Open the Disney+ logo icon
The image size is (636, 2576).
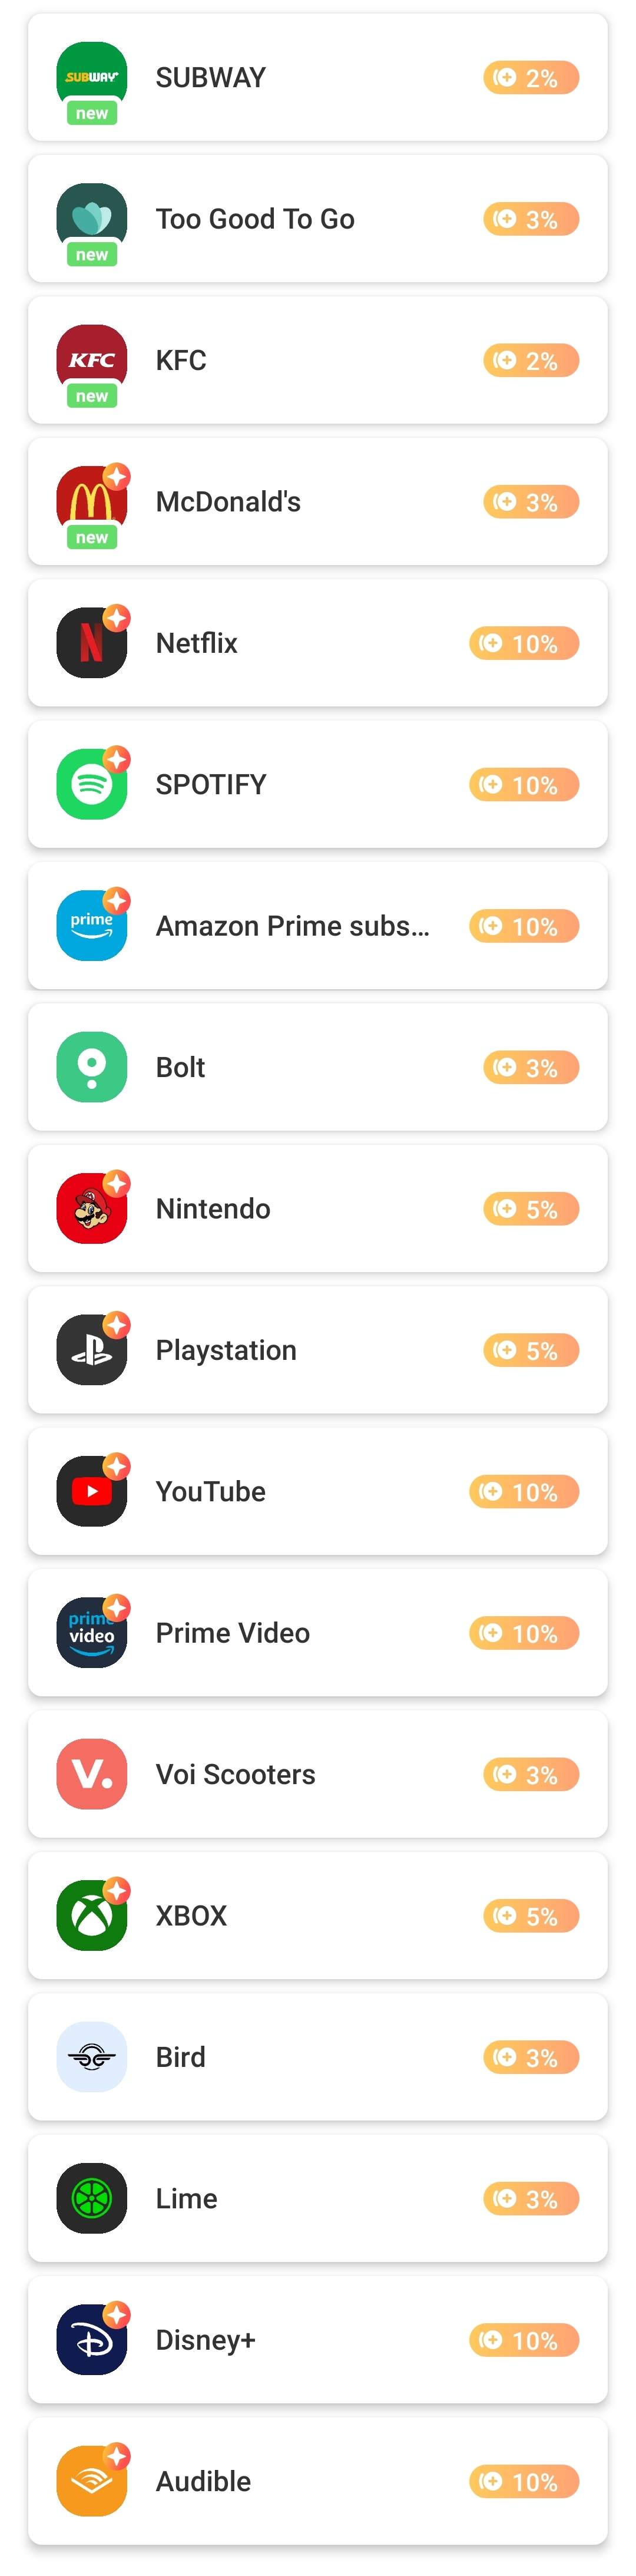click(x=91, y=2340)
